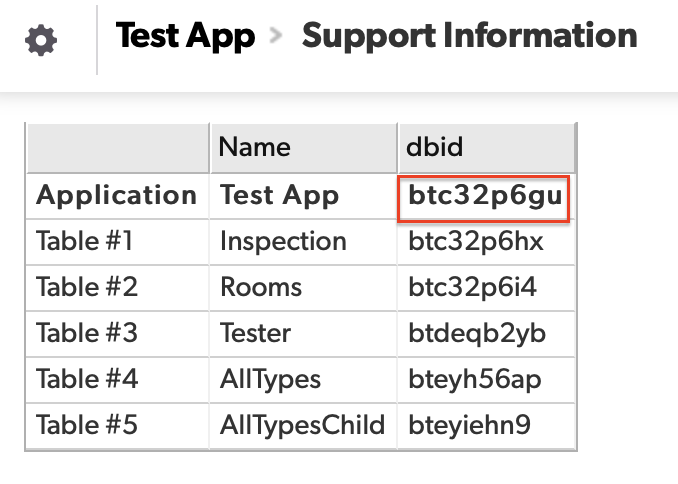Select the AllTypesChild table name cell
The image size is (678, 484).
[x=302, y=426]
